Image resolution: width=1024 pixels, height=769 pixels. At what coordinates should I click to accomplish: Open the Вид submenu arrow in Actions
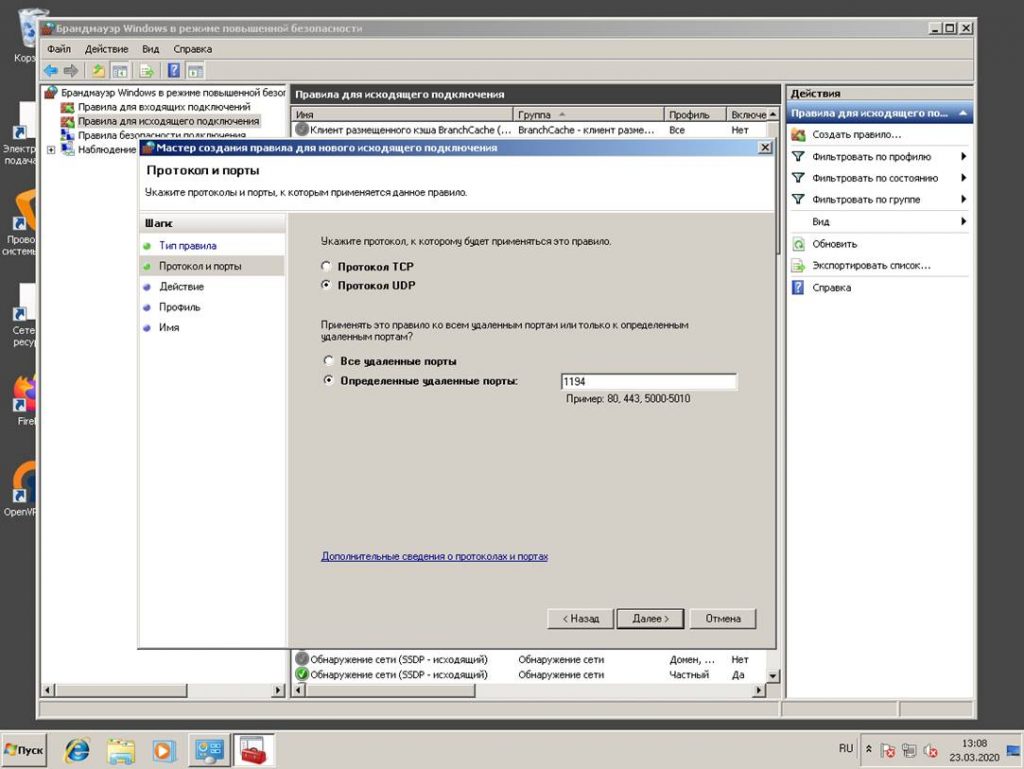(963, 221)
